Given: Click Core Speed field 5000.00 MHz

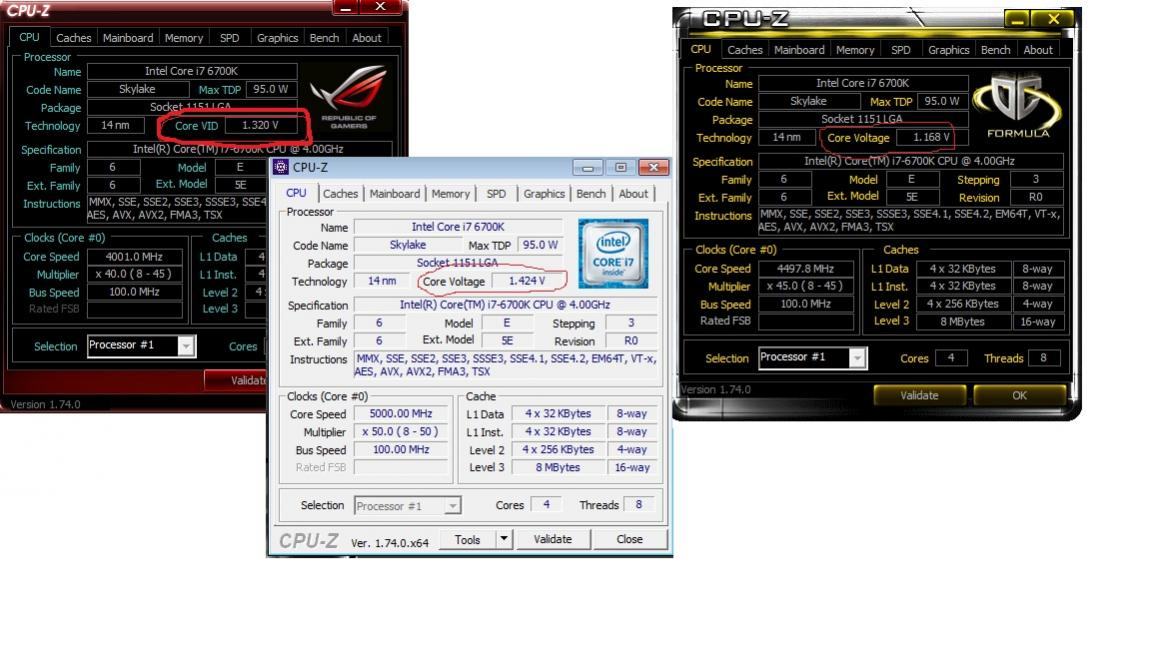Looking at the screenshot, I should pos(401,413).
